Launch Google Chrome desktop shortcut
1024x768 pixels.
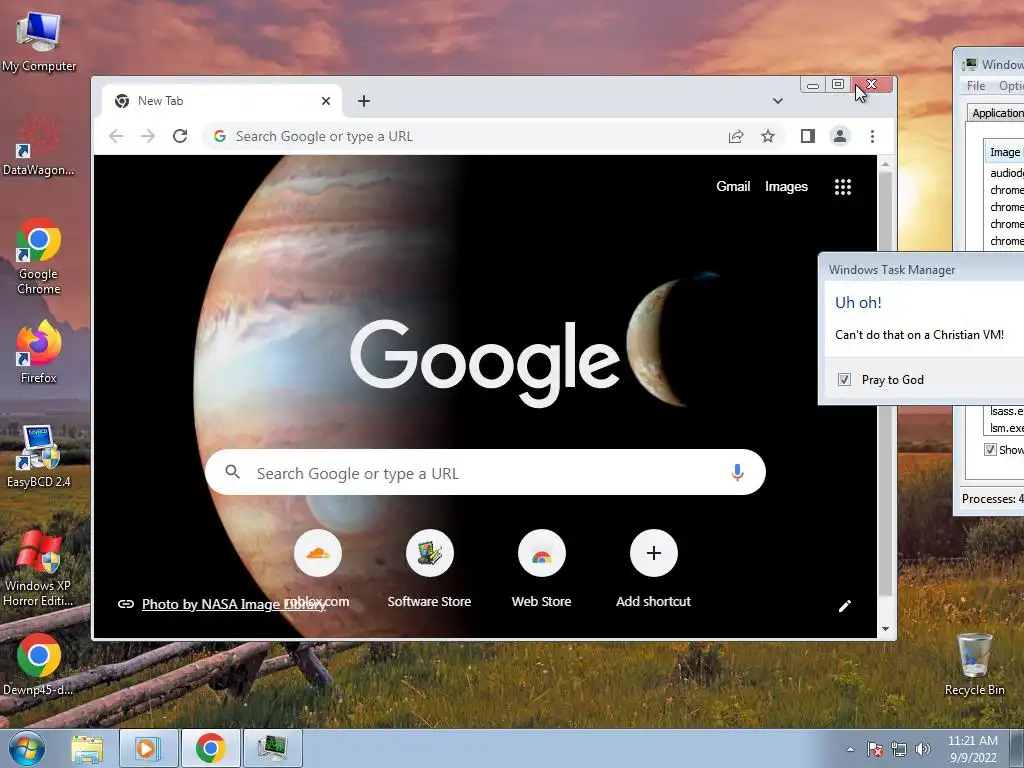39,257
